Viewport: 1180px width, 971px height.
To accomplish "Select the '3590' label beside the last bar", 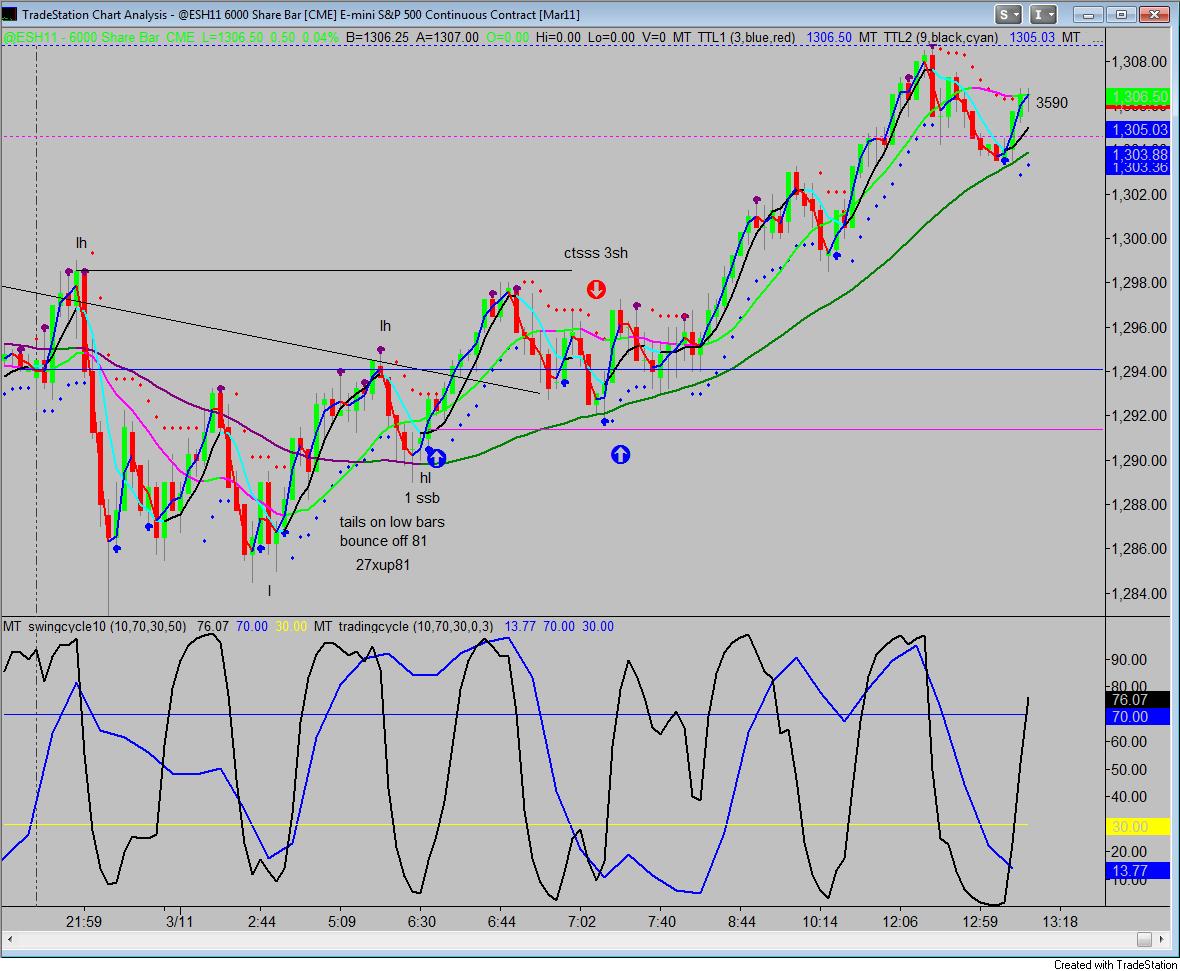I will coord(1051,102).
